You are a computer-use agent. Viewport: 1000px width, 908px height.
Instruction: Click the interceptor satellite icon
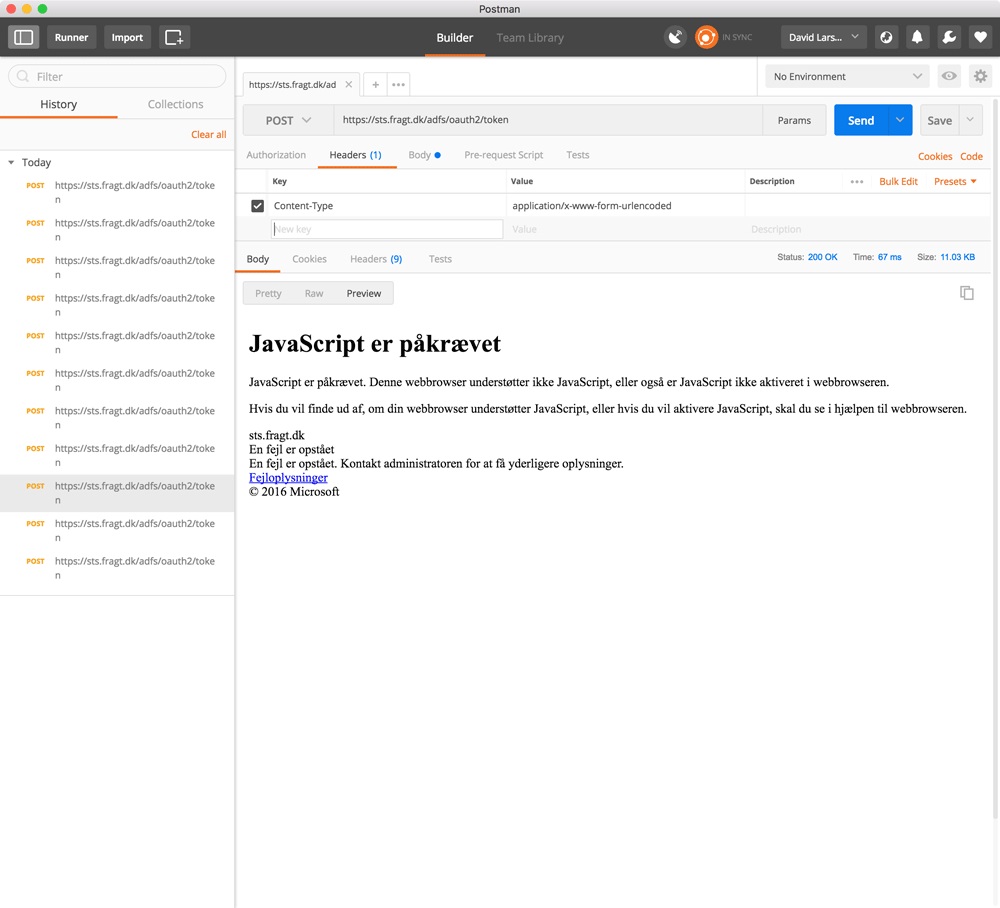(675, 37)
